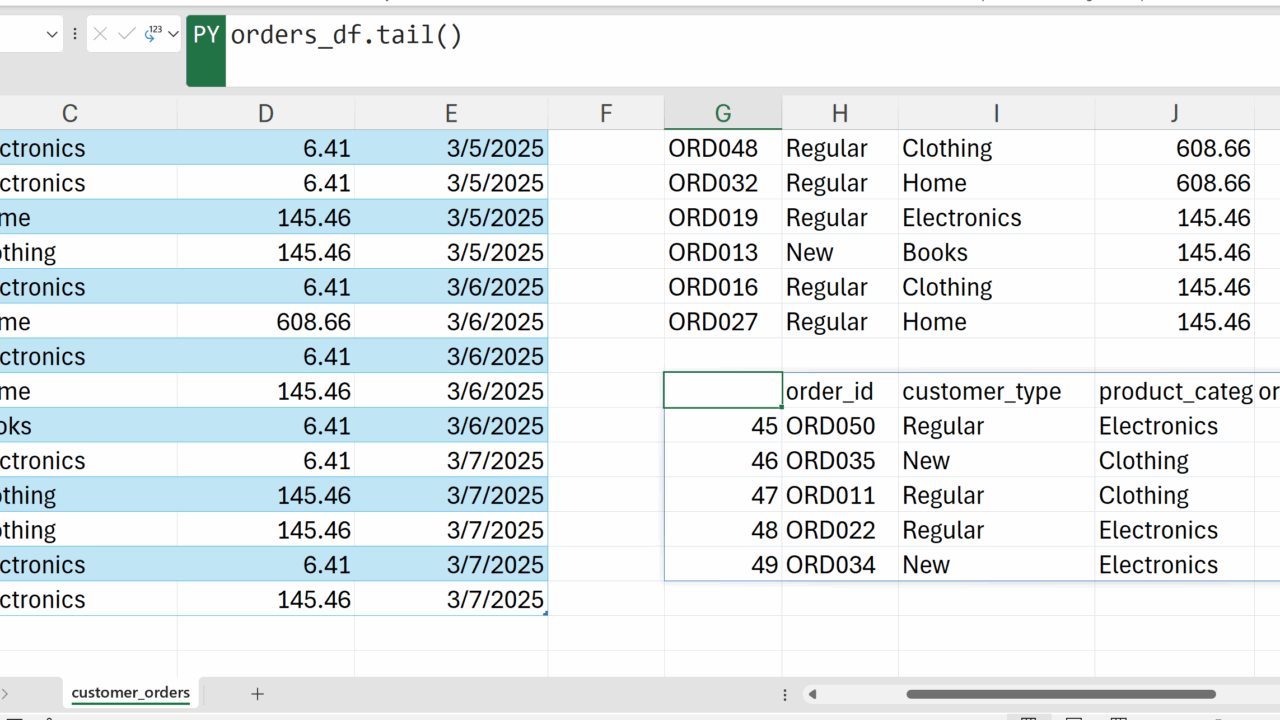
Task: Select the cell containing ORD050
Action: click(830, 426)
